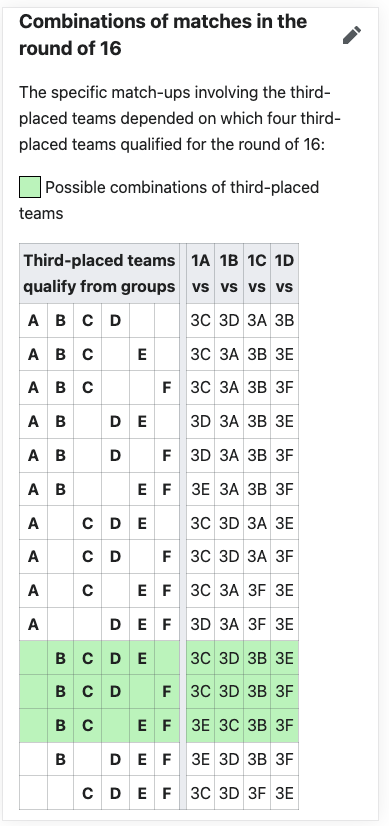Click highlighted 3F cell in B C D F row
This screenshot has width=389, height=826.
click(285, 692)
